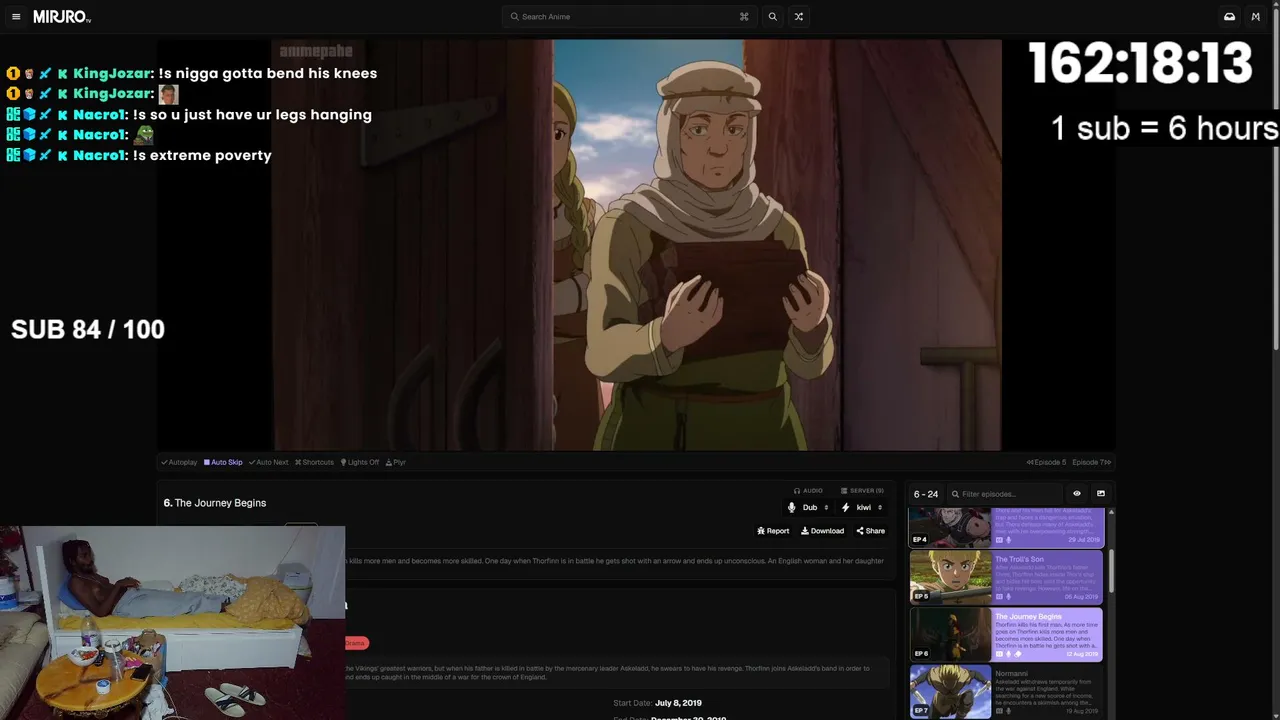
Task: Focus the Search Anime field
Action: (628, 17)
